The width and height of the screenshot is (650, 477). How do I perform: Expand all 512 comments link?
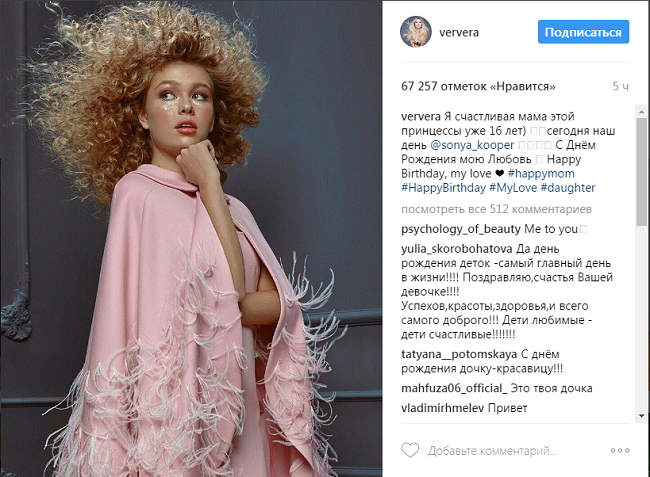(x=496, y=209)
